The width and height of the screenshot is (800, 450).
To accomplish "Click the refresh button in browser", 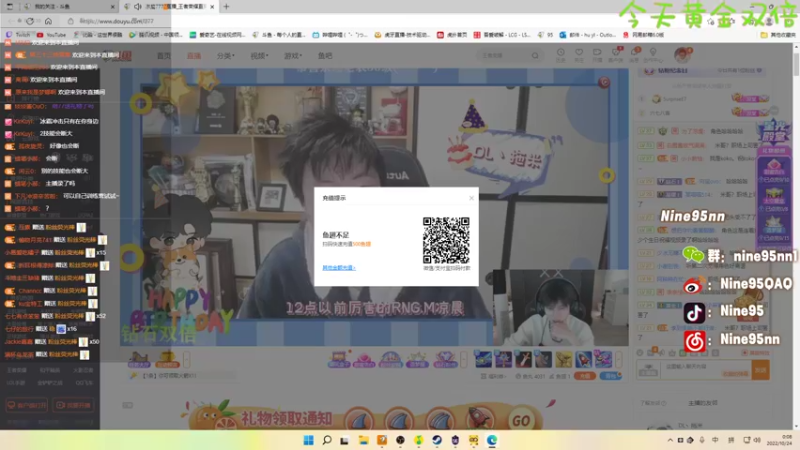I will (30, 21).
